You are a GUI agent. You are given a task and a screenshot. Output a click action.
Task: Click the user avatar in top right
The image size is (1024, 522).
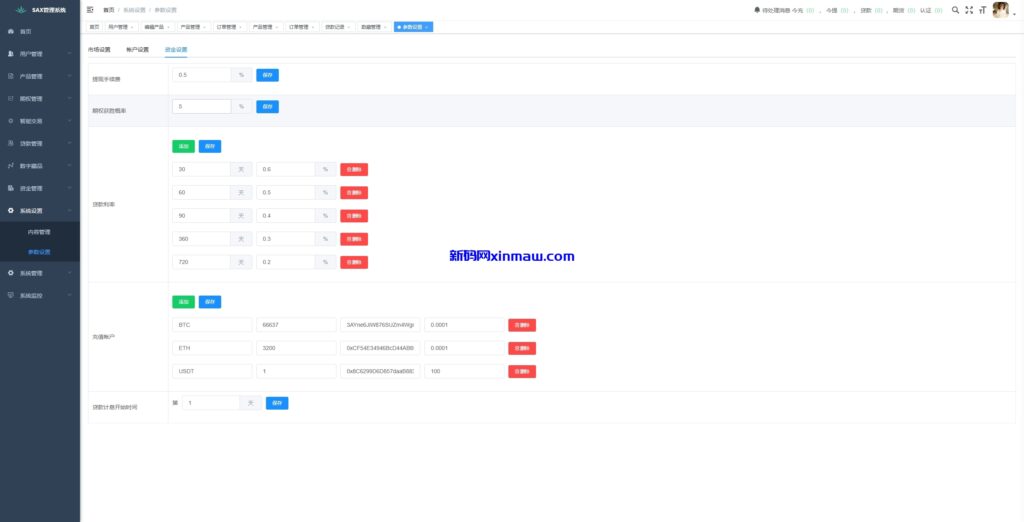click(x=1000, y=10)
